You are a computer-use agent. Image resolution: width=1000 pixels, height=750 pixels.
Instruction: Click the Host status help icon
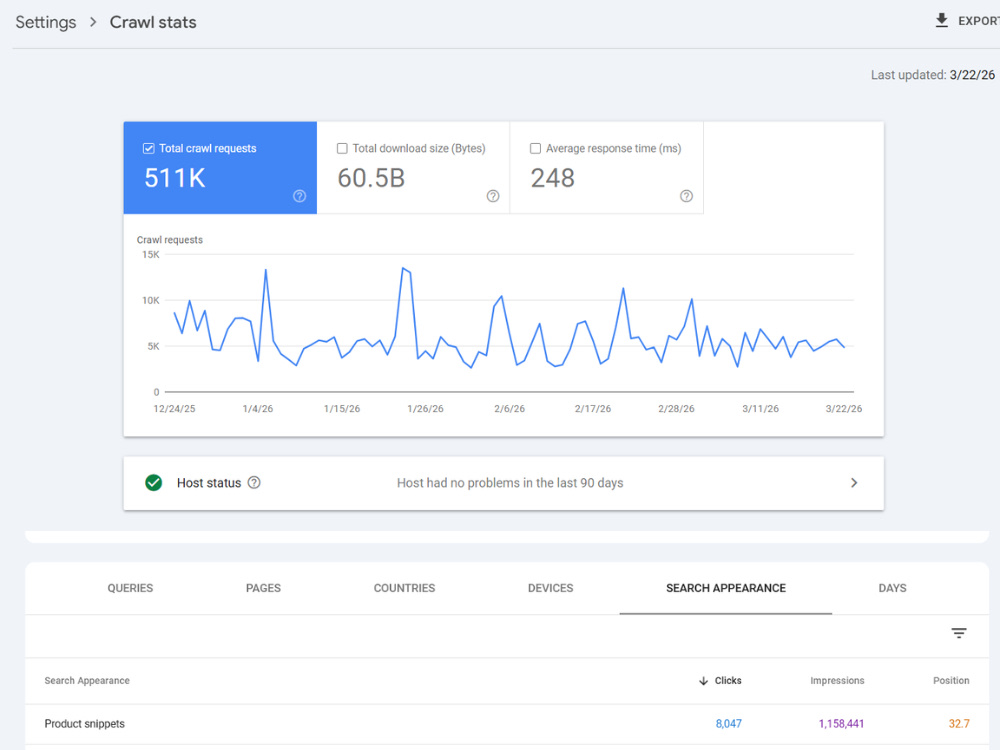point(254,482)
